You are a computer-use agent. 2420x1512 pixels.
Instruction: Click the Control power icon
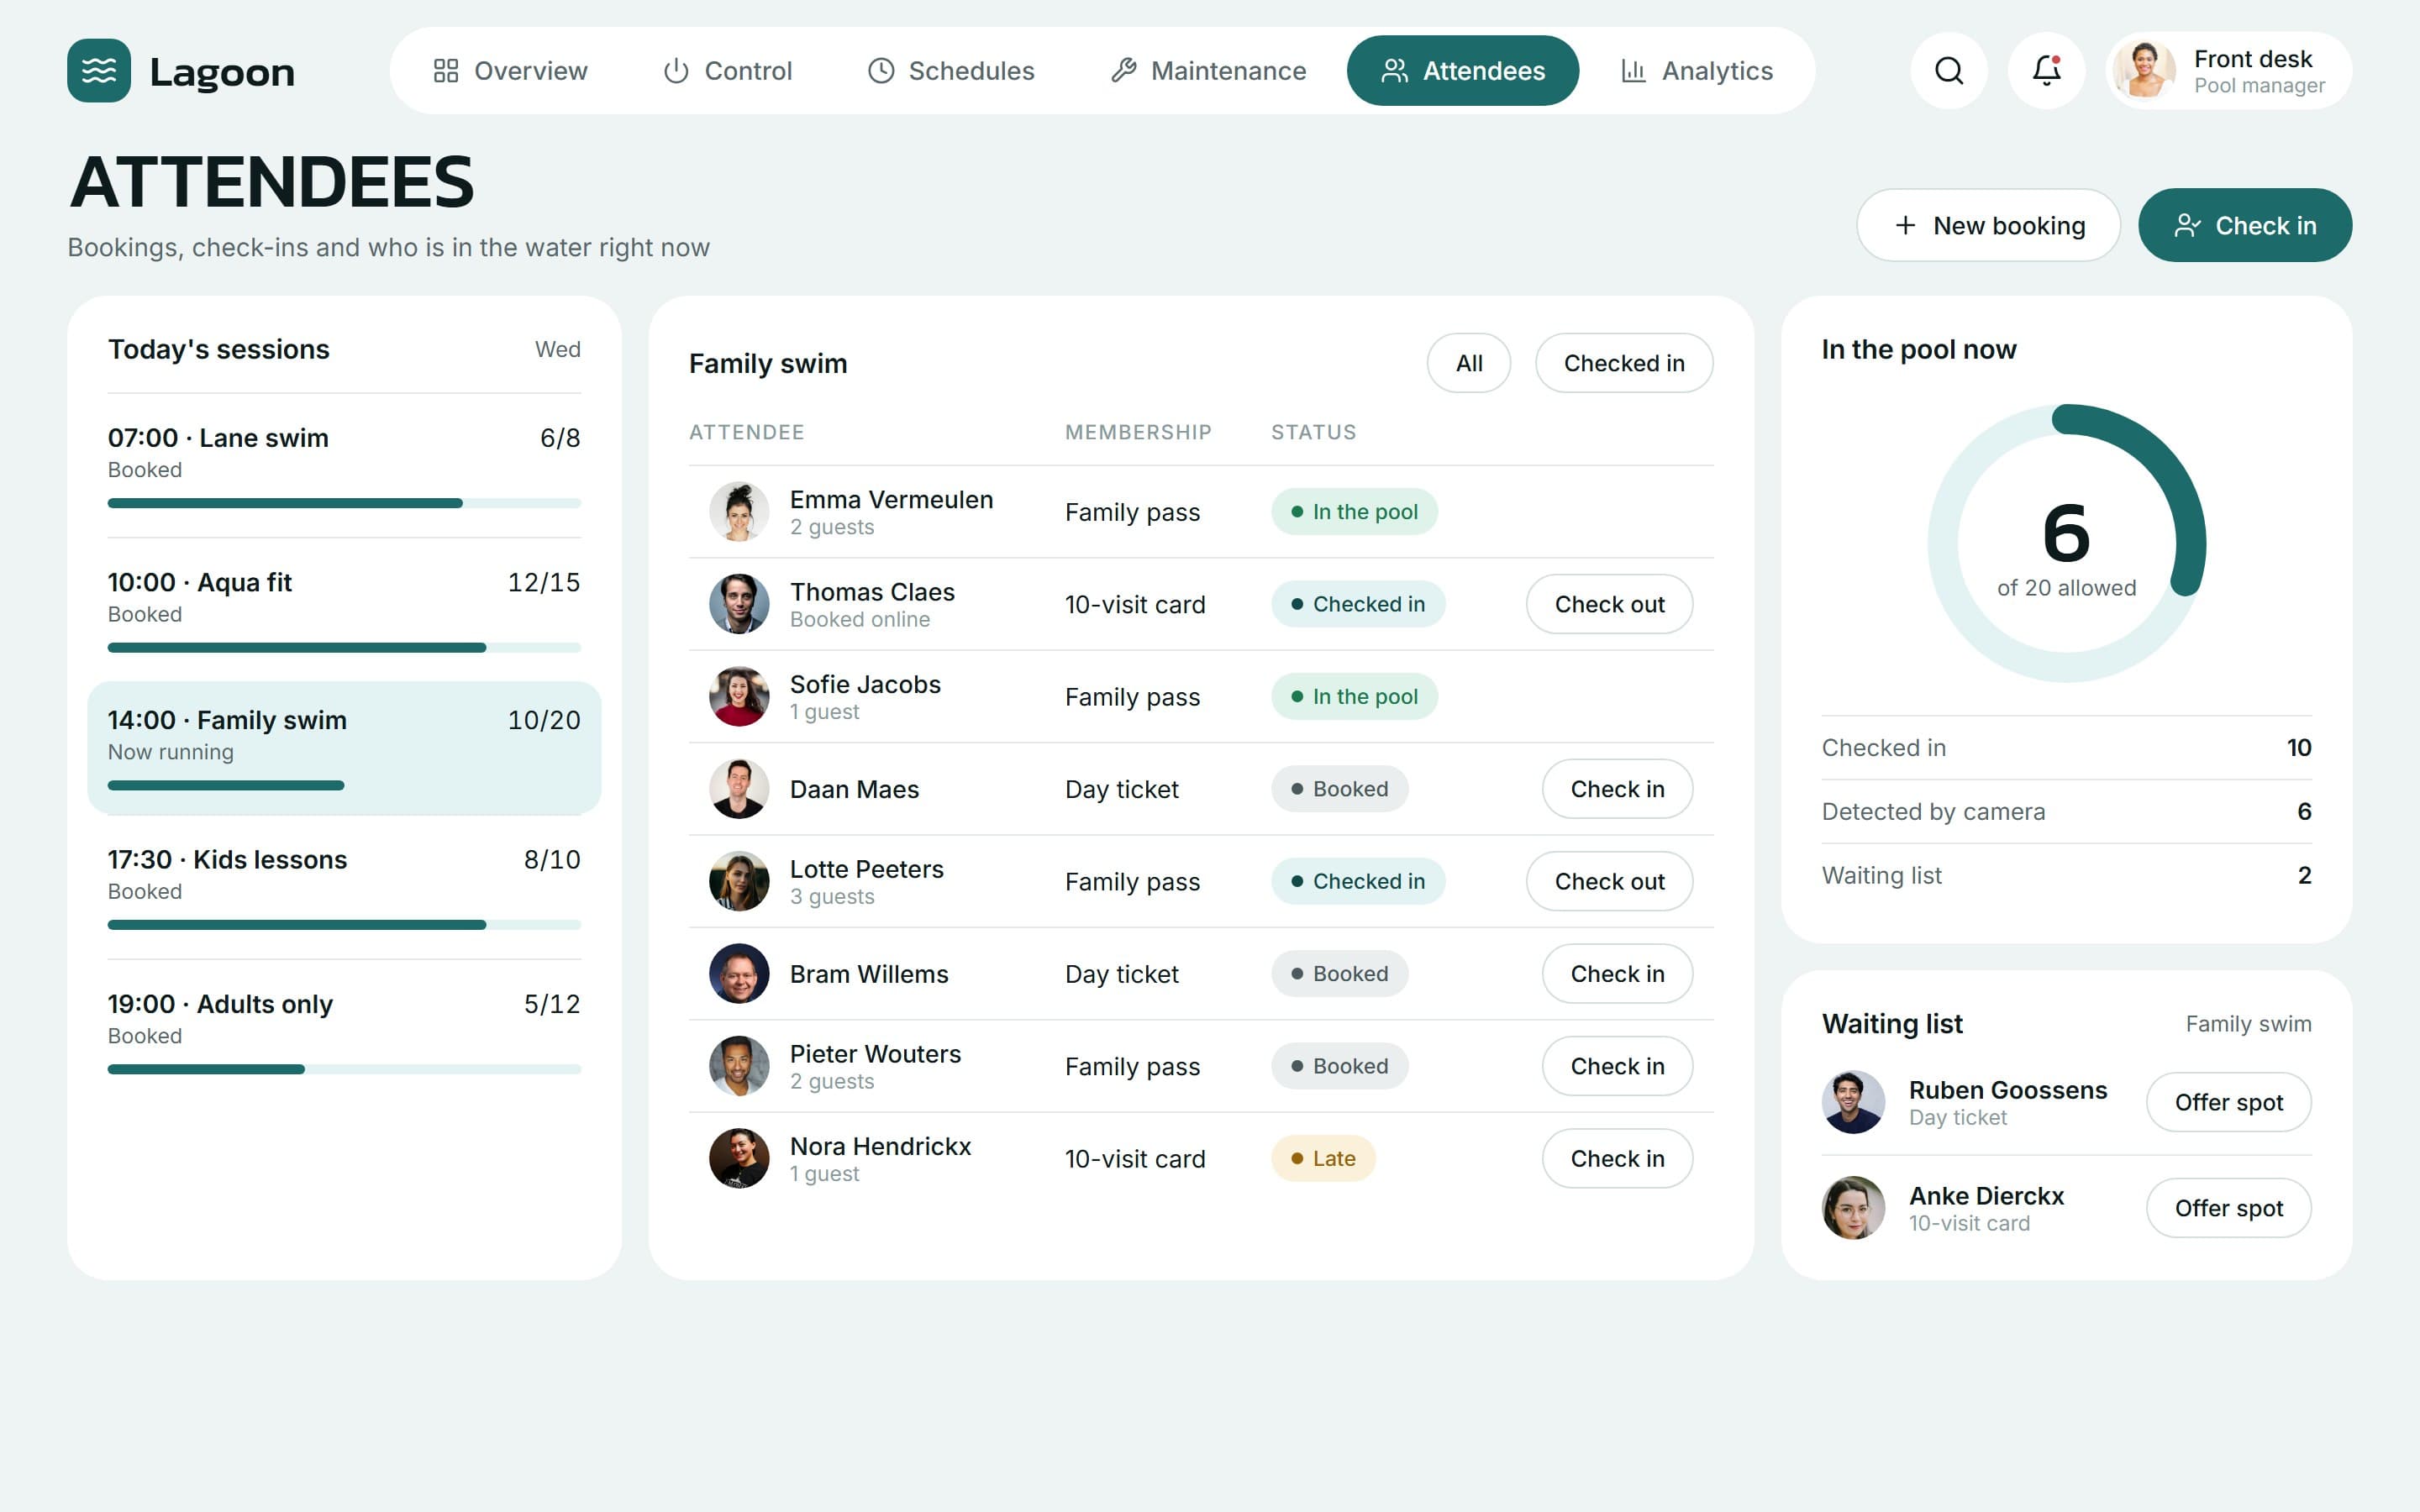coord(676,71)
